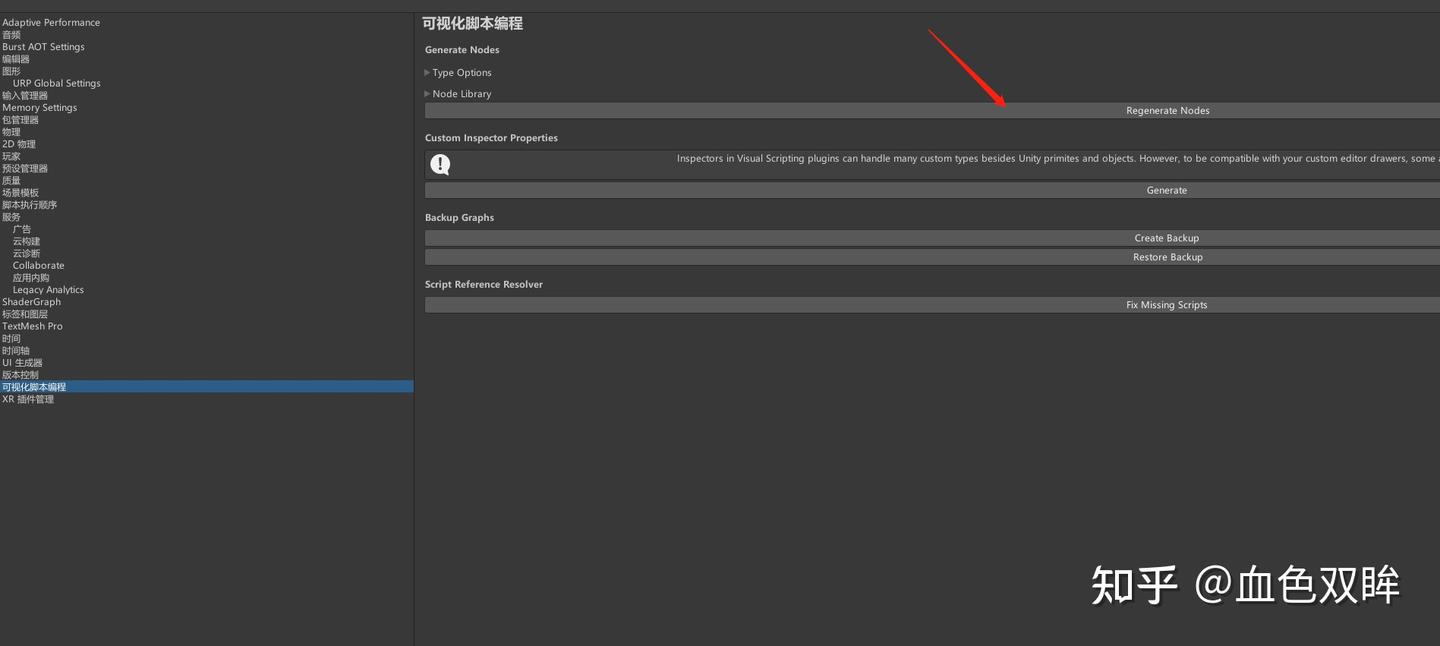This screenshot has width=1440, height=646.
Task: Open Memory Settings
Action: click(39, 107)
